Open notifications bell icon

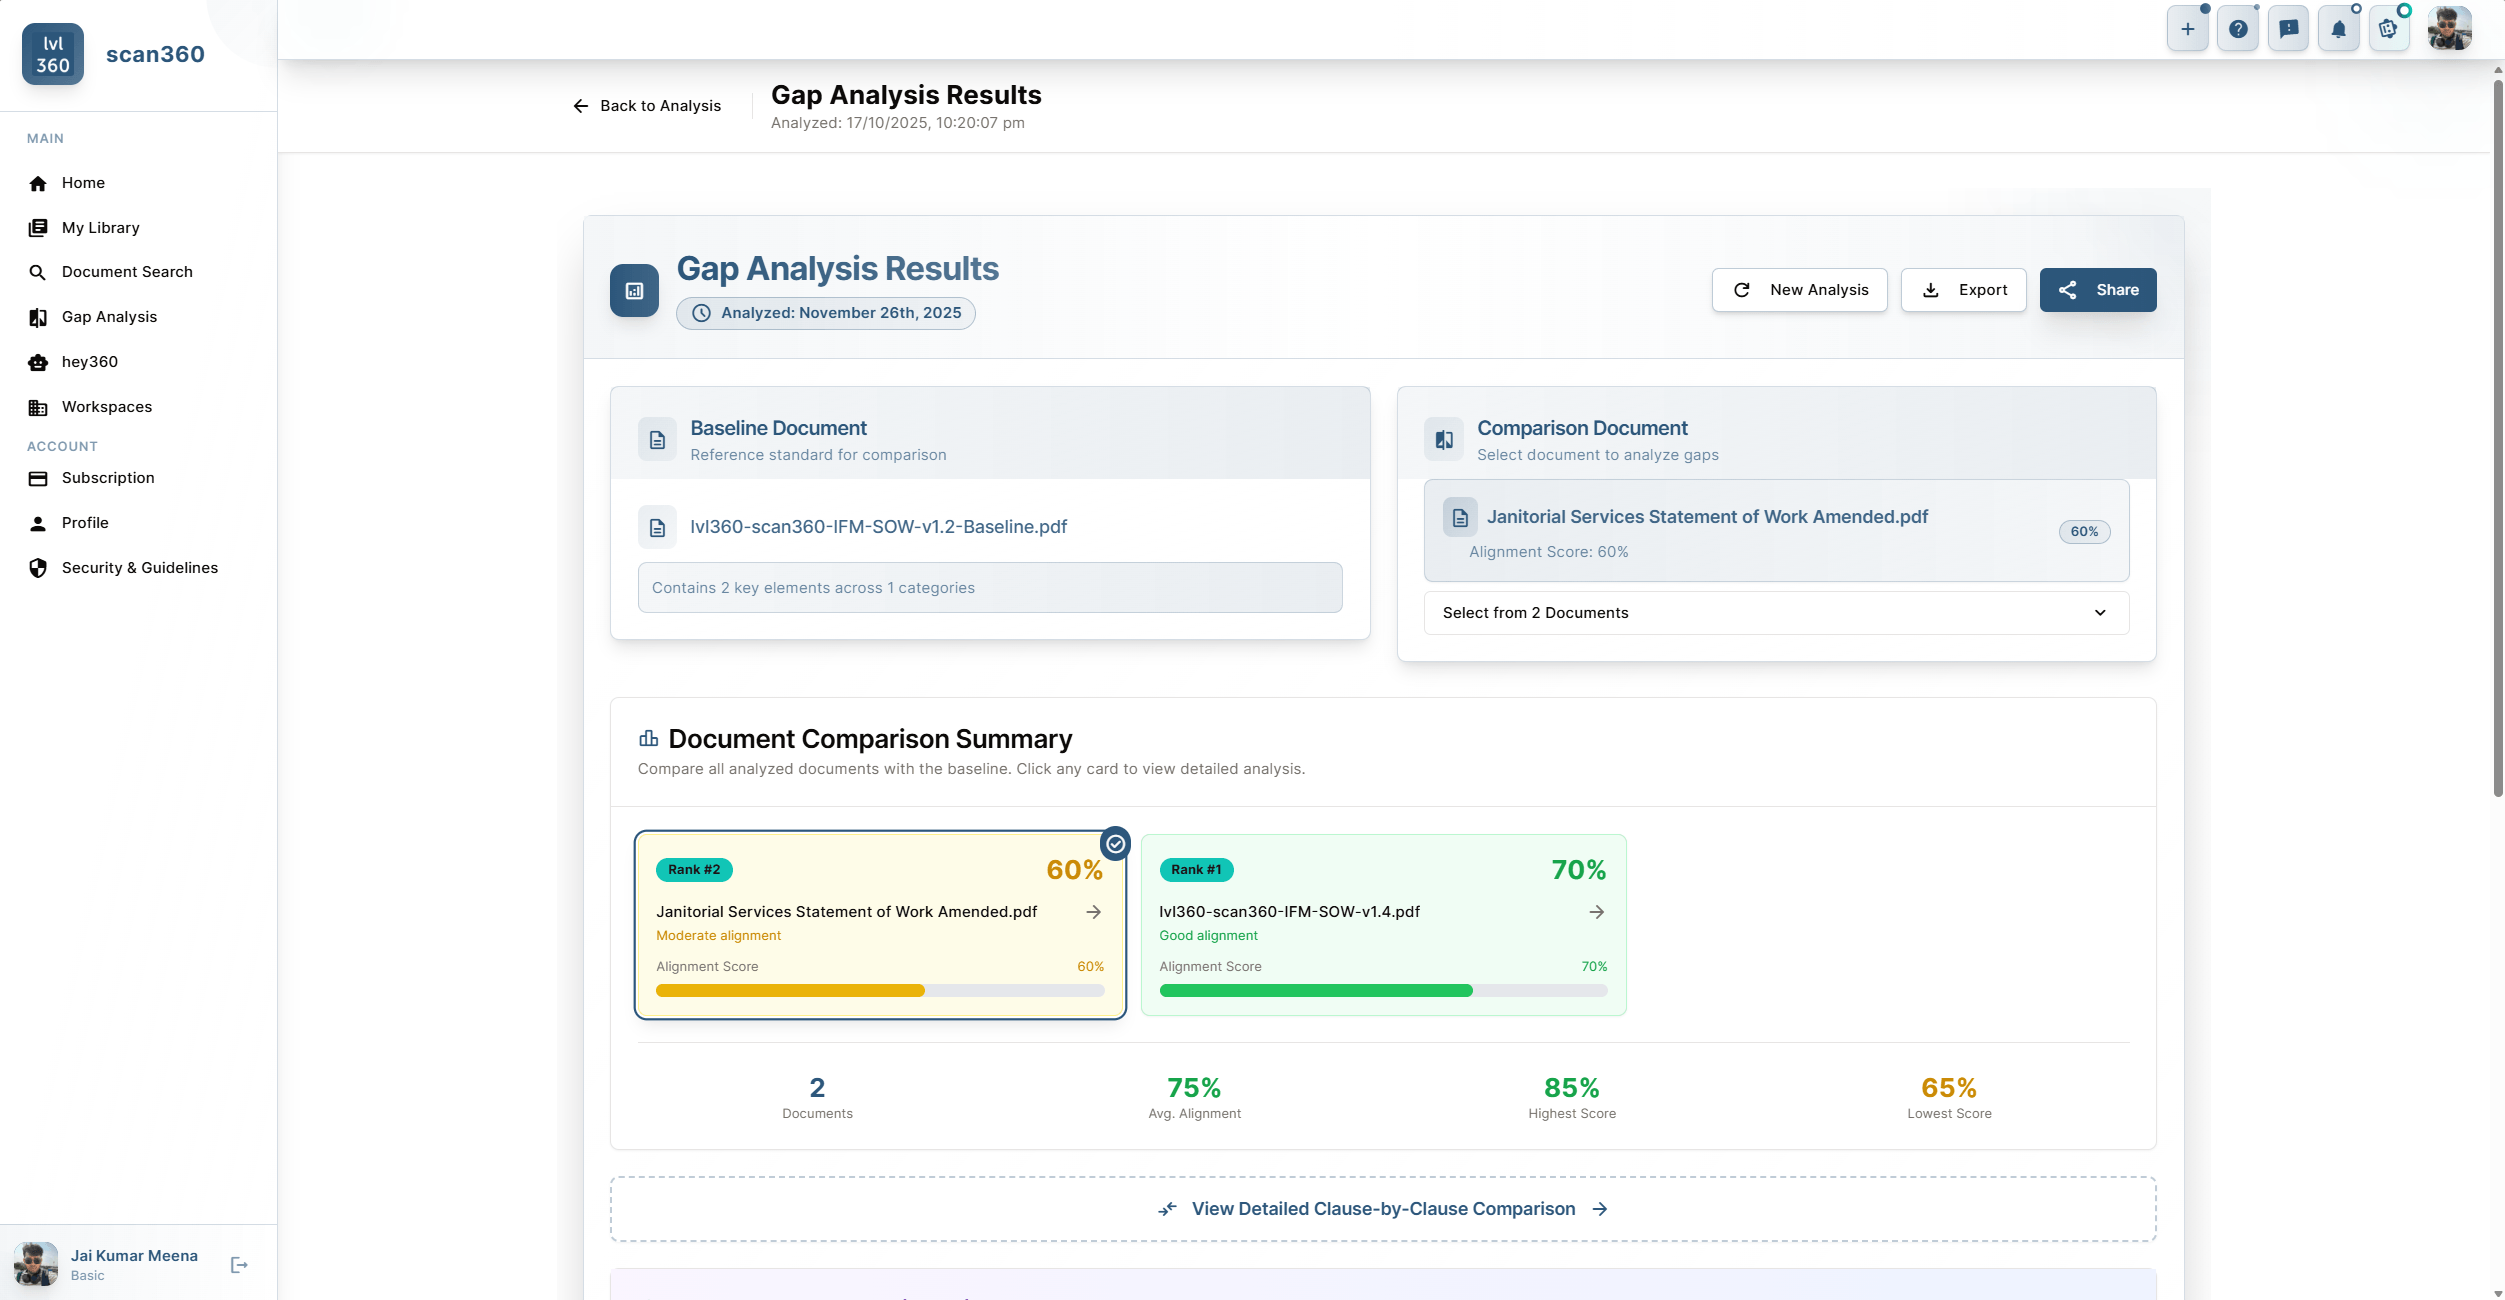[2338, 29]
